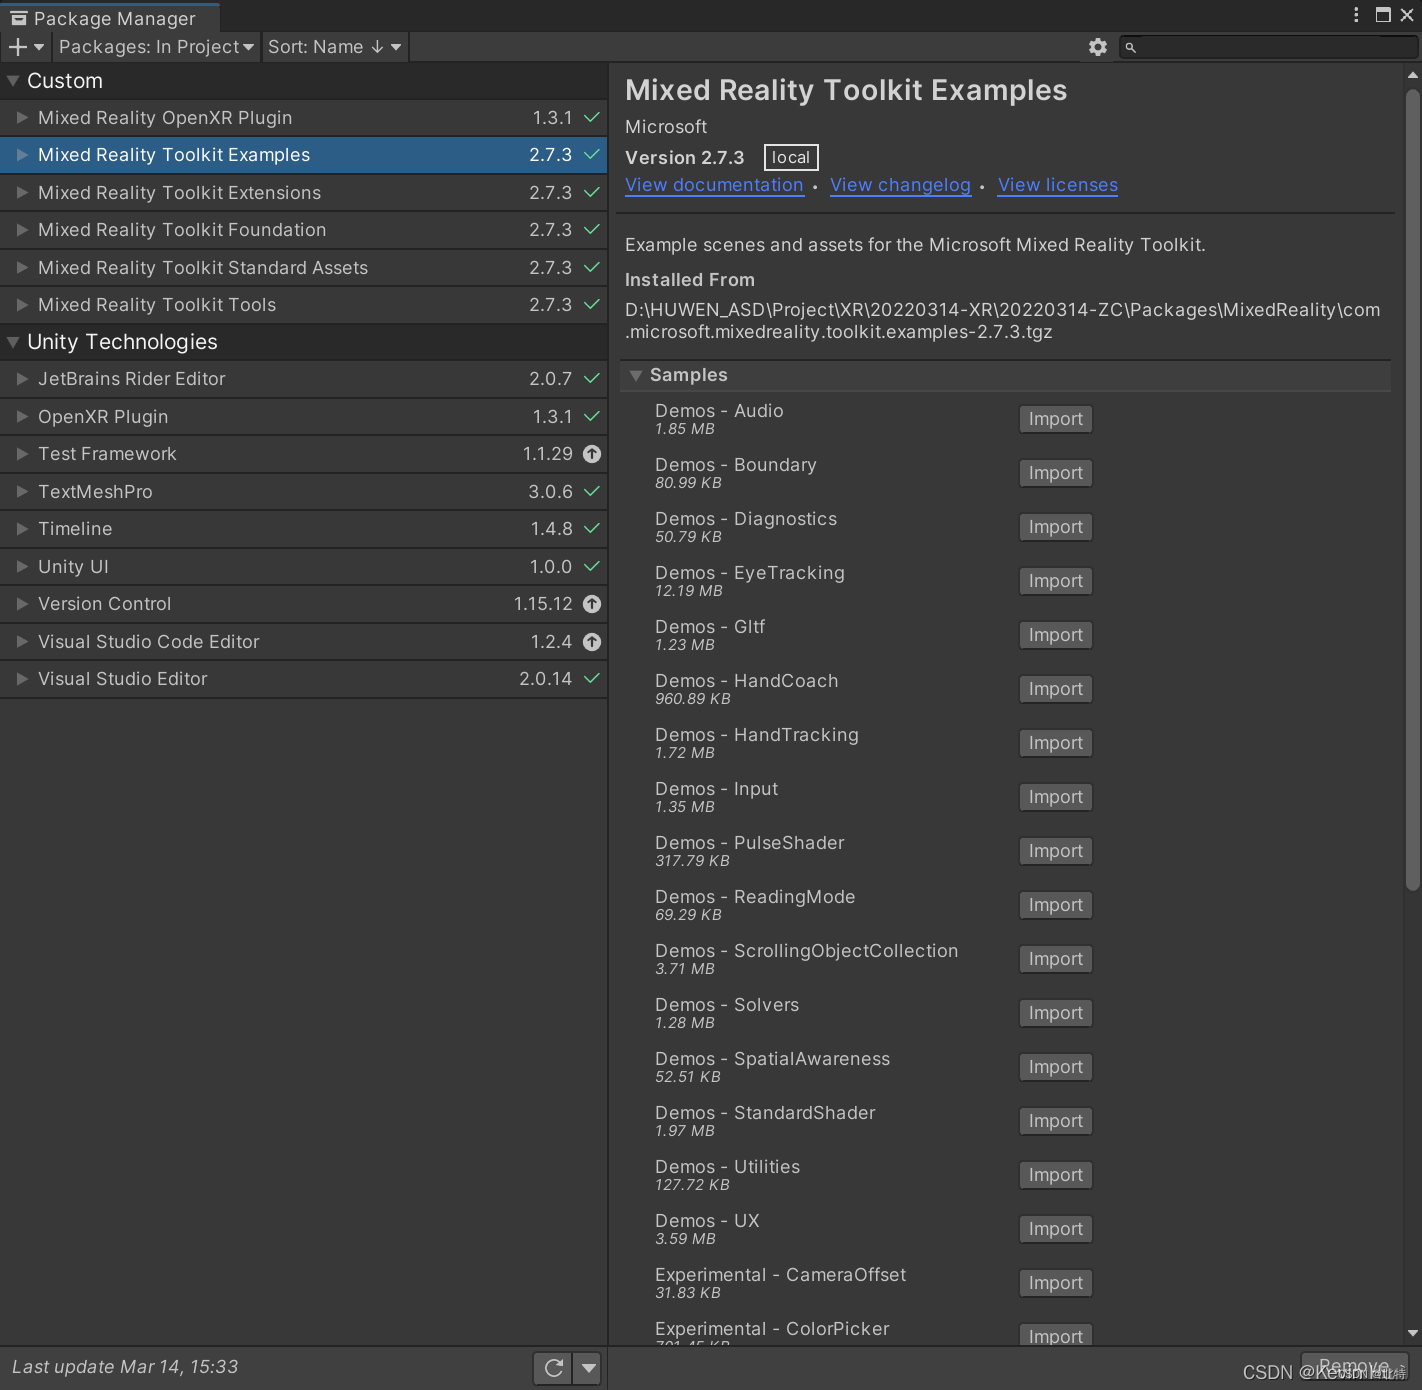Import the Demos - Gltf sample

click(1056, 635)
